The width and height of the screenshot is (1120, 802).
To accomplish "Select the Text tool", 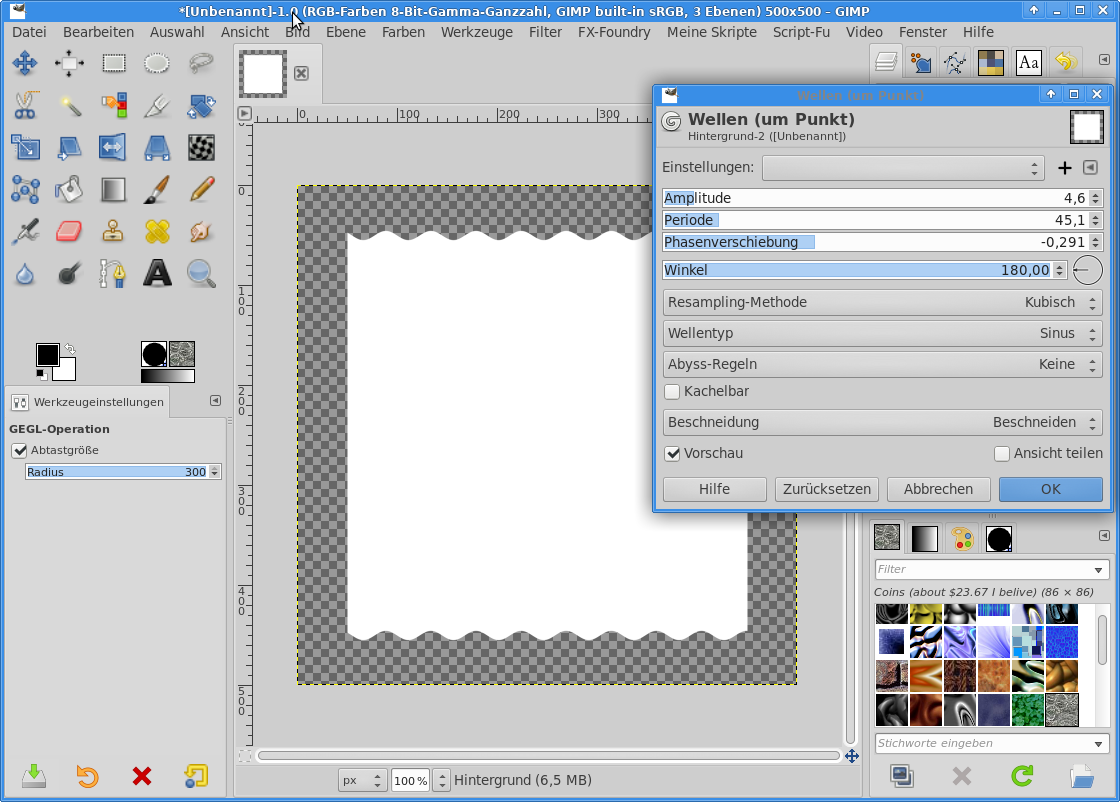I will (157, 273).
